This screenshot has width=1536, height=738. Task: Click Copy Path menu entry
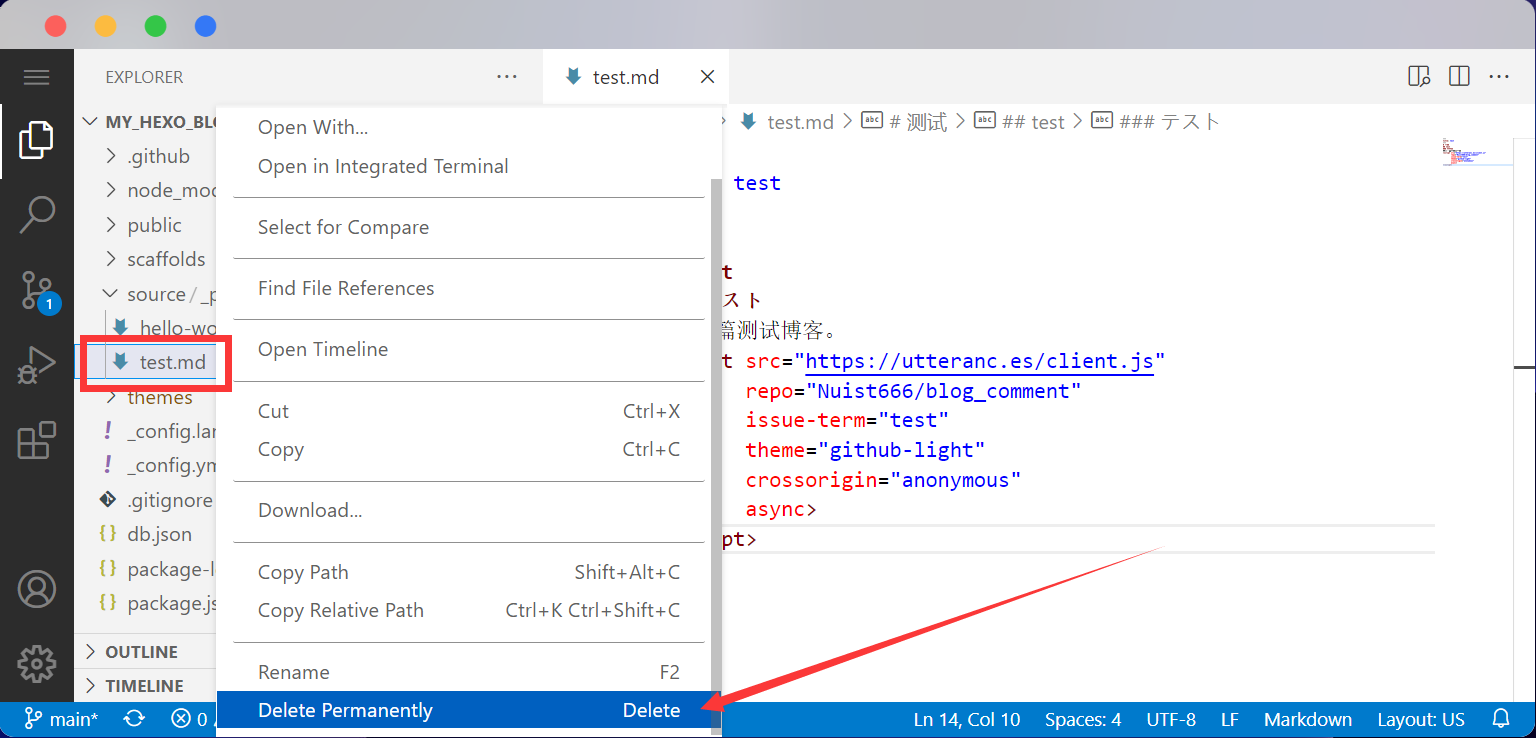(x=303, y=572)
